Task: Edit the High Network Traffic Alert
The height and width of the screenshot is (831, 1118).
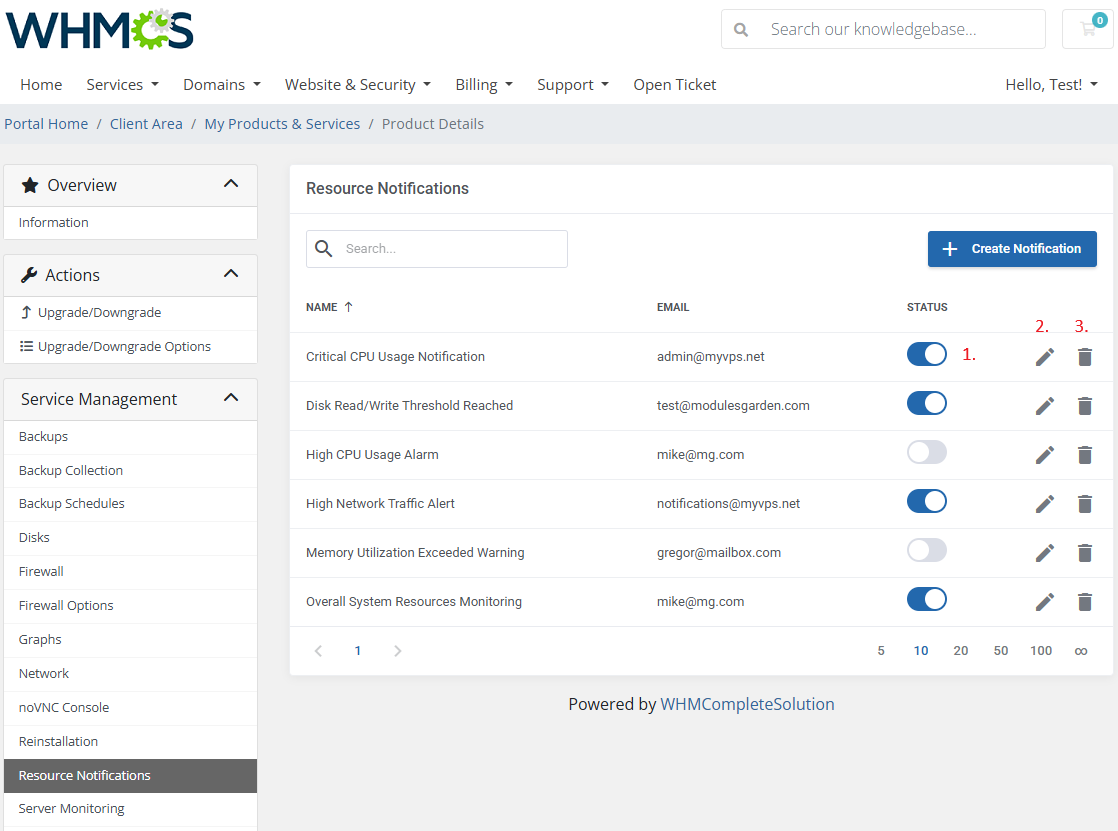Action: tap(1045, 504)
